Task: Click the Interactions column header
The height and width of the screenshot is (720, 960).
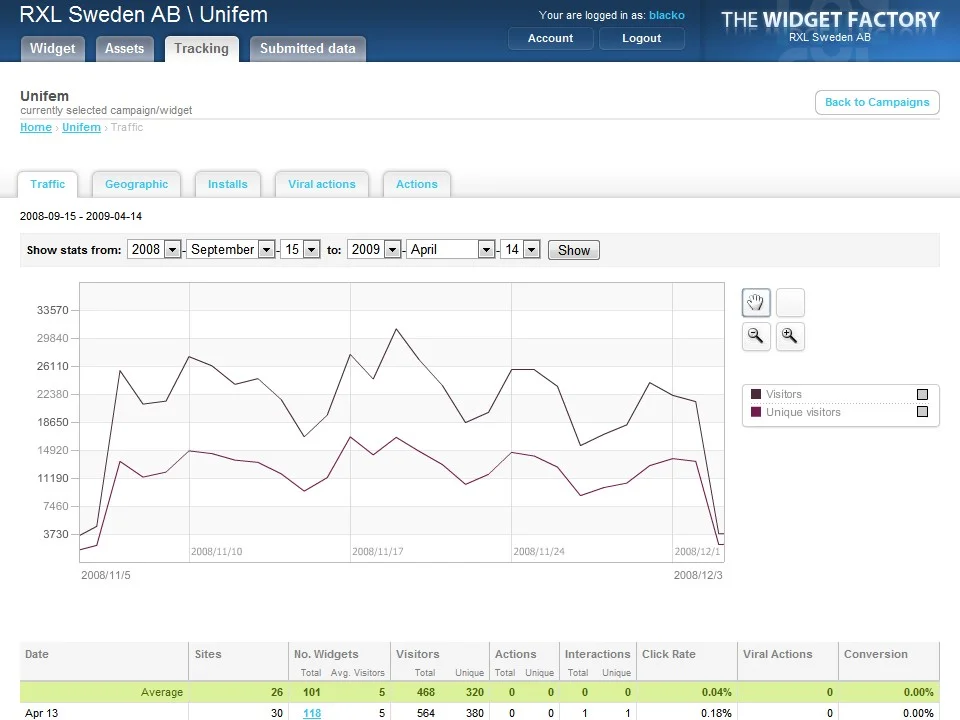Action: pos(597,654)
